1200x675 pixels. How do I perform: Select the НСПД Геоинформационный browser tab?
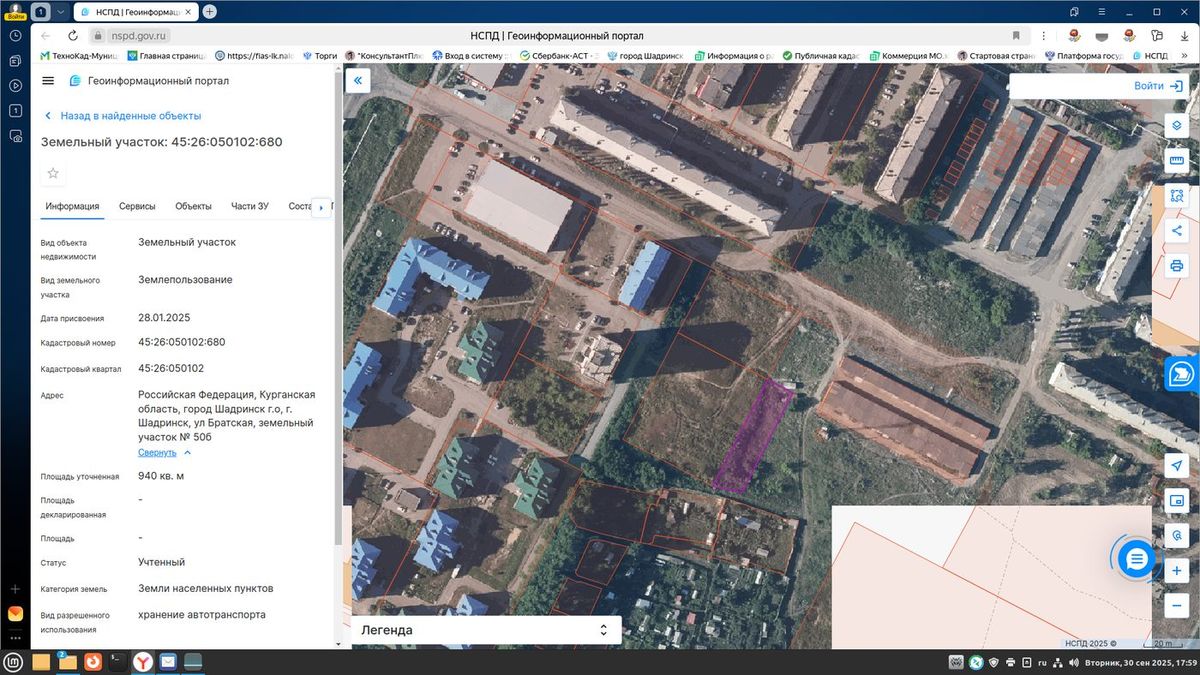136,12
